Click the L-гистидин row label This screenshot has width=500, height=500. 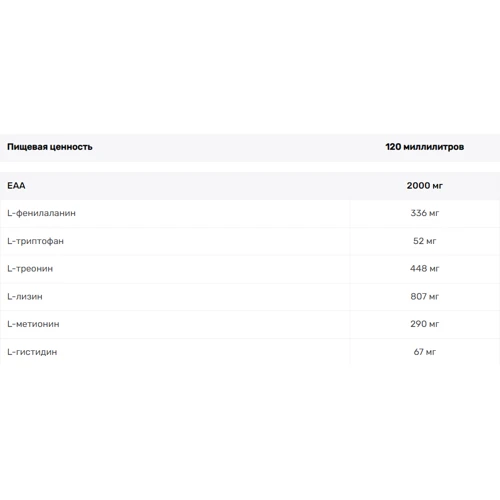[x=32, y=352]
